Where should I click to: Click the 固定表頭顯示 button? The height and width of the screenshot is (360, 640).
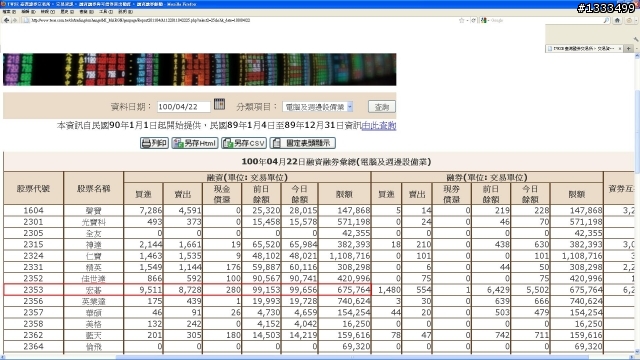coord(302,143)
